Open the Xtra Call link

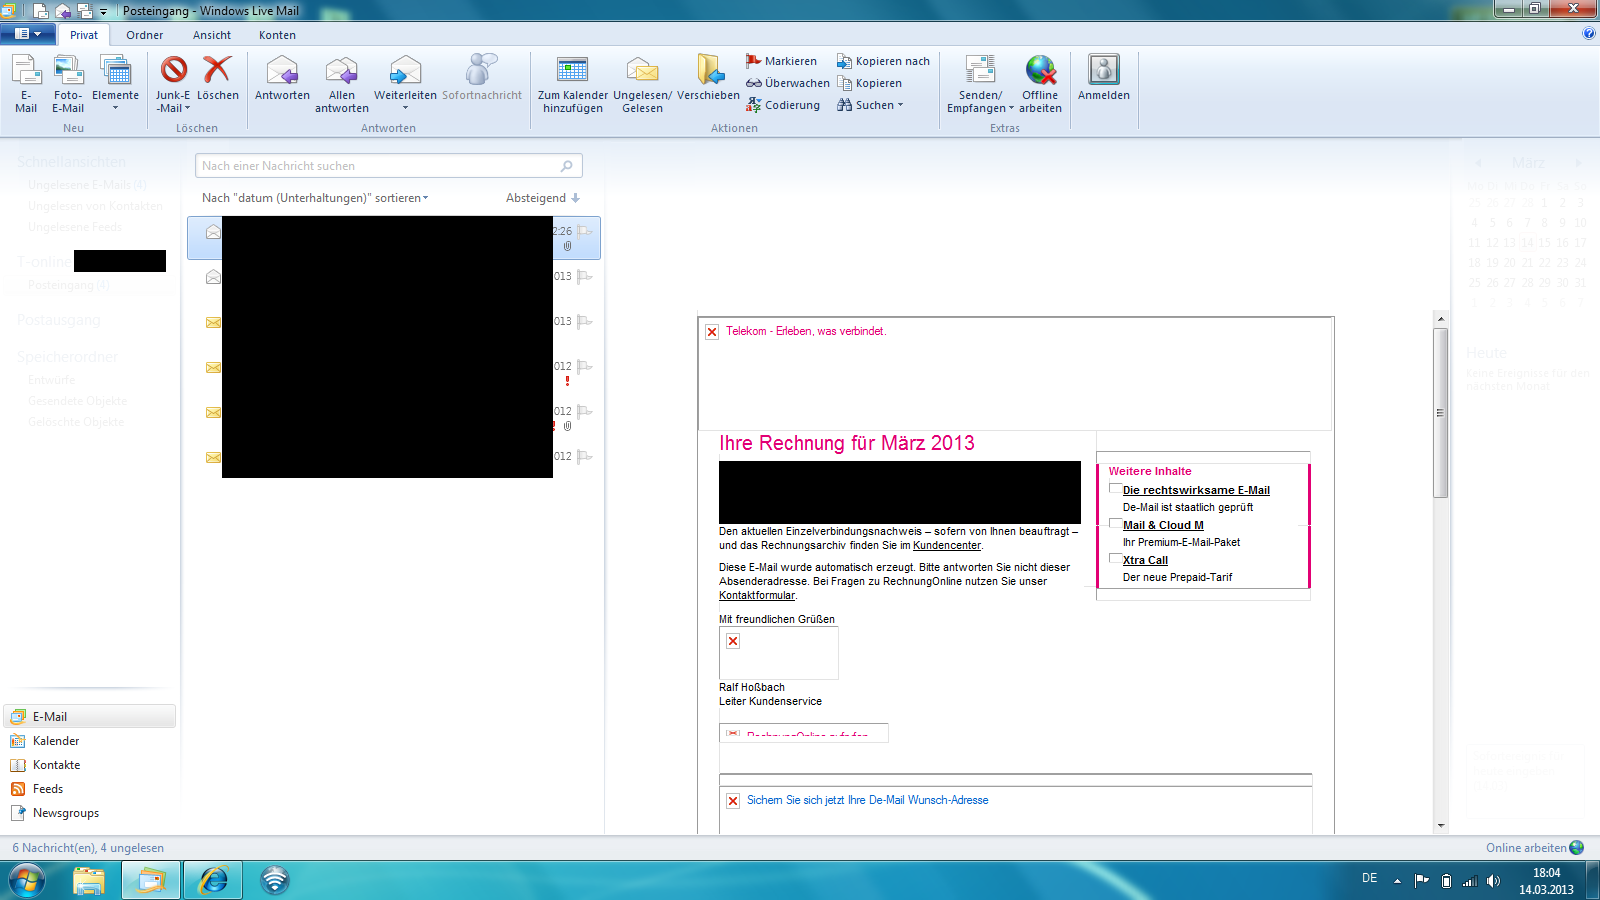pyautogui.click(x=1145, y=560)
